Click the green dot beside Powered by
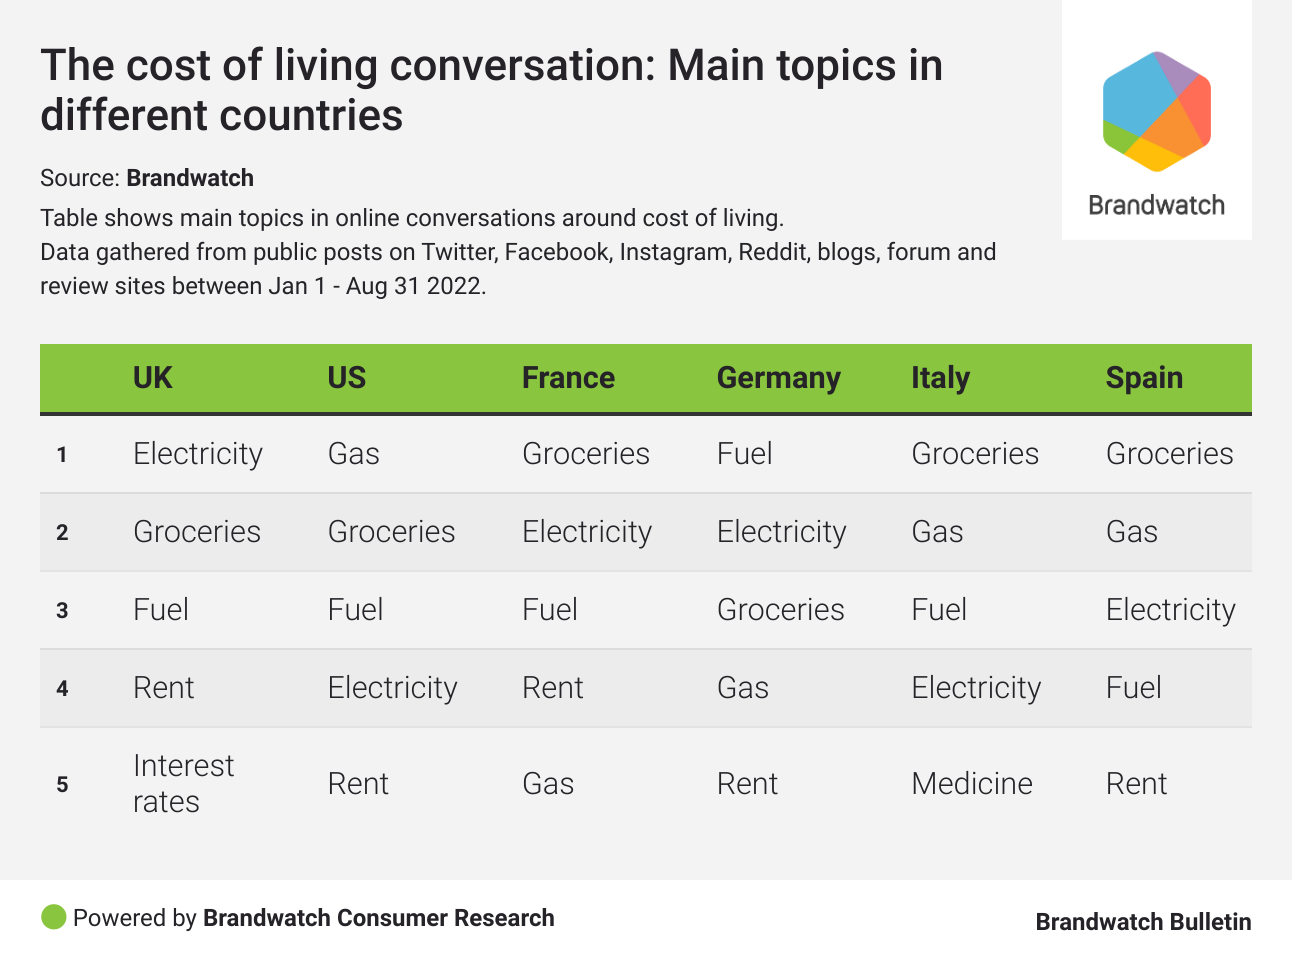The width and height of the screenshot is (1292, 962). 53,917
